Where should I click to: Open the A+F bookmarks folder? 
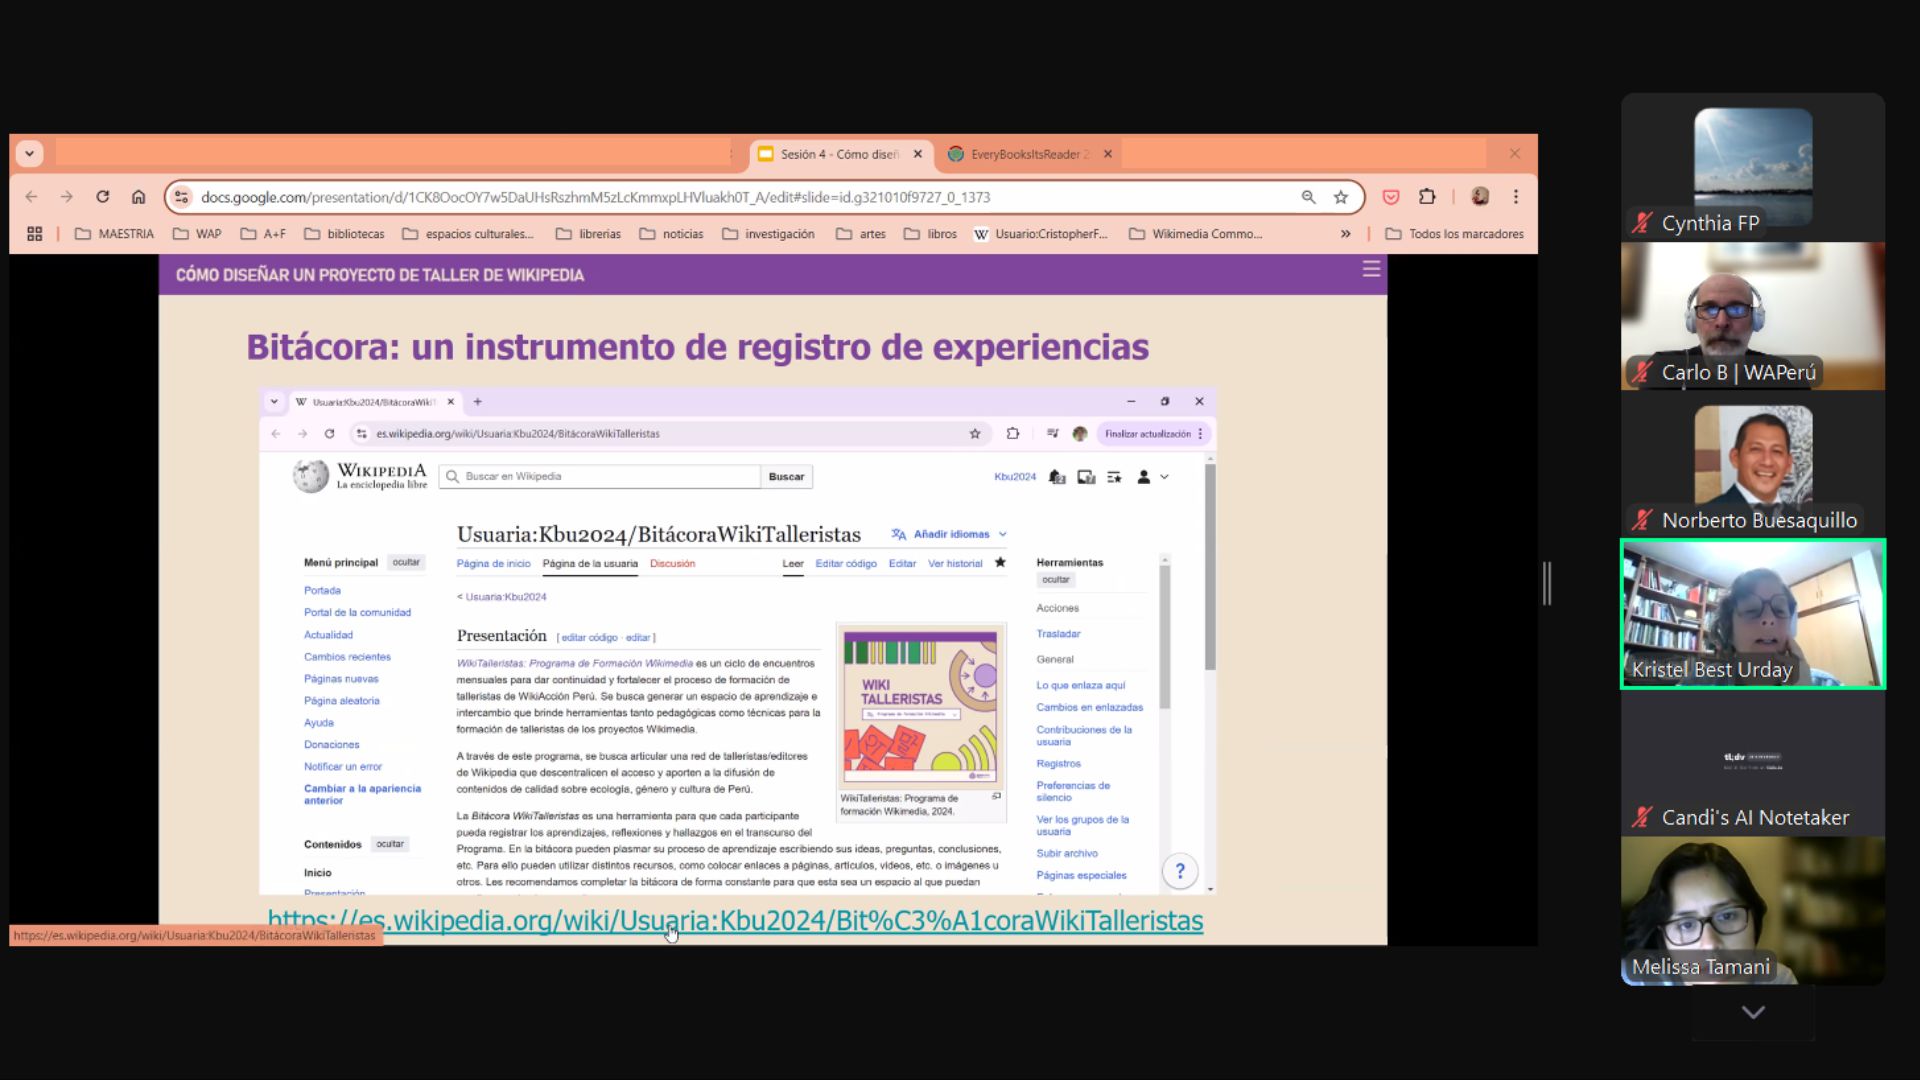coord(263,234)
